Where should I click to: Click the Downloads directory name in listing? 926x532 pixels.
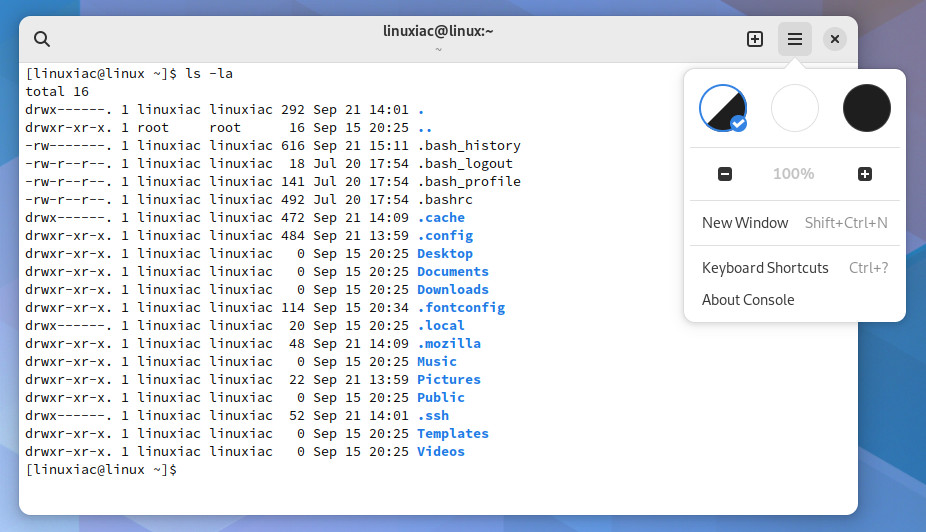point(453,289)
